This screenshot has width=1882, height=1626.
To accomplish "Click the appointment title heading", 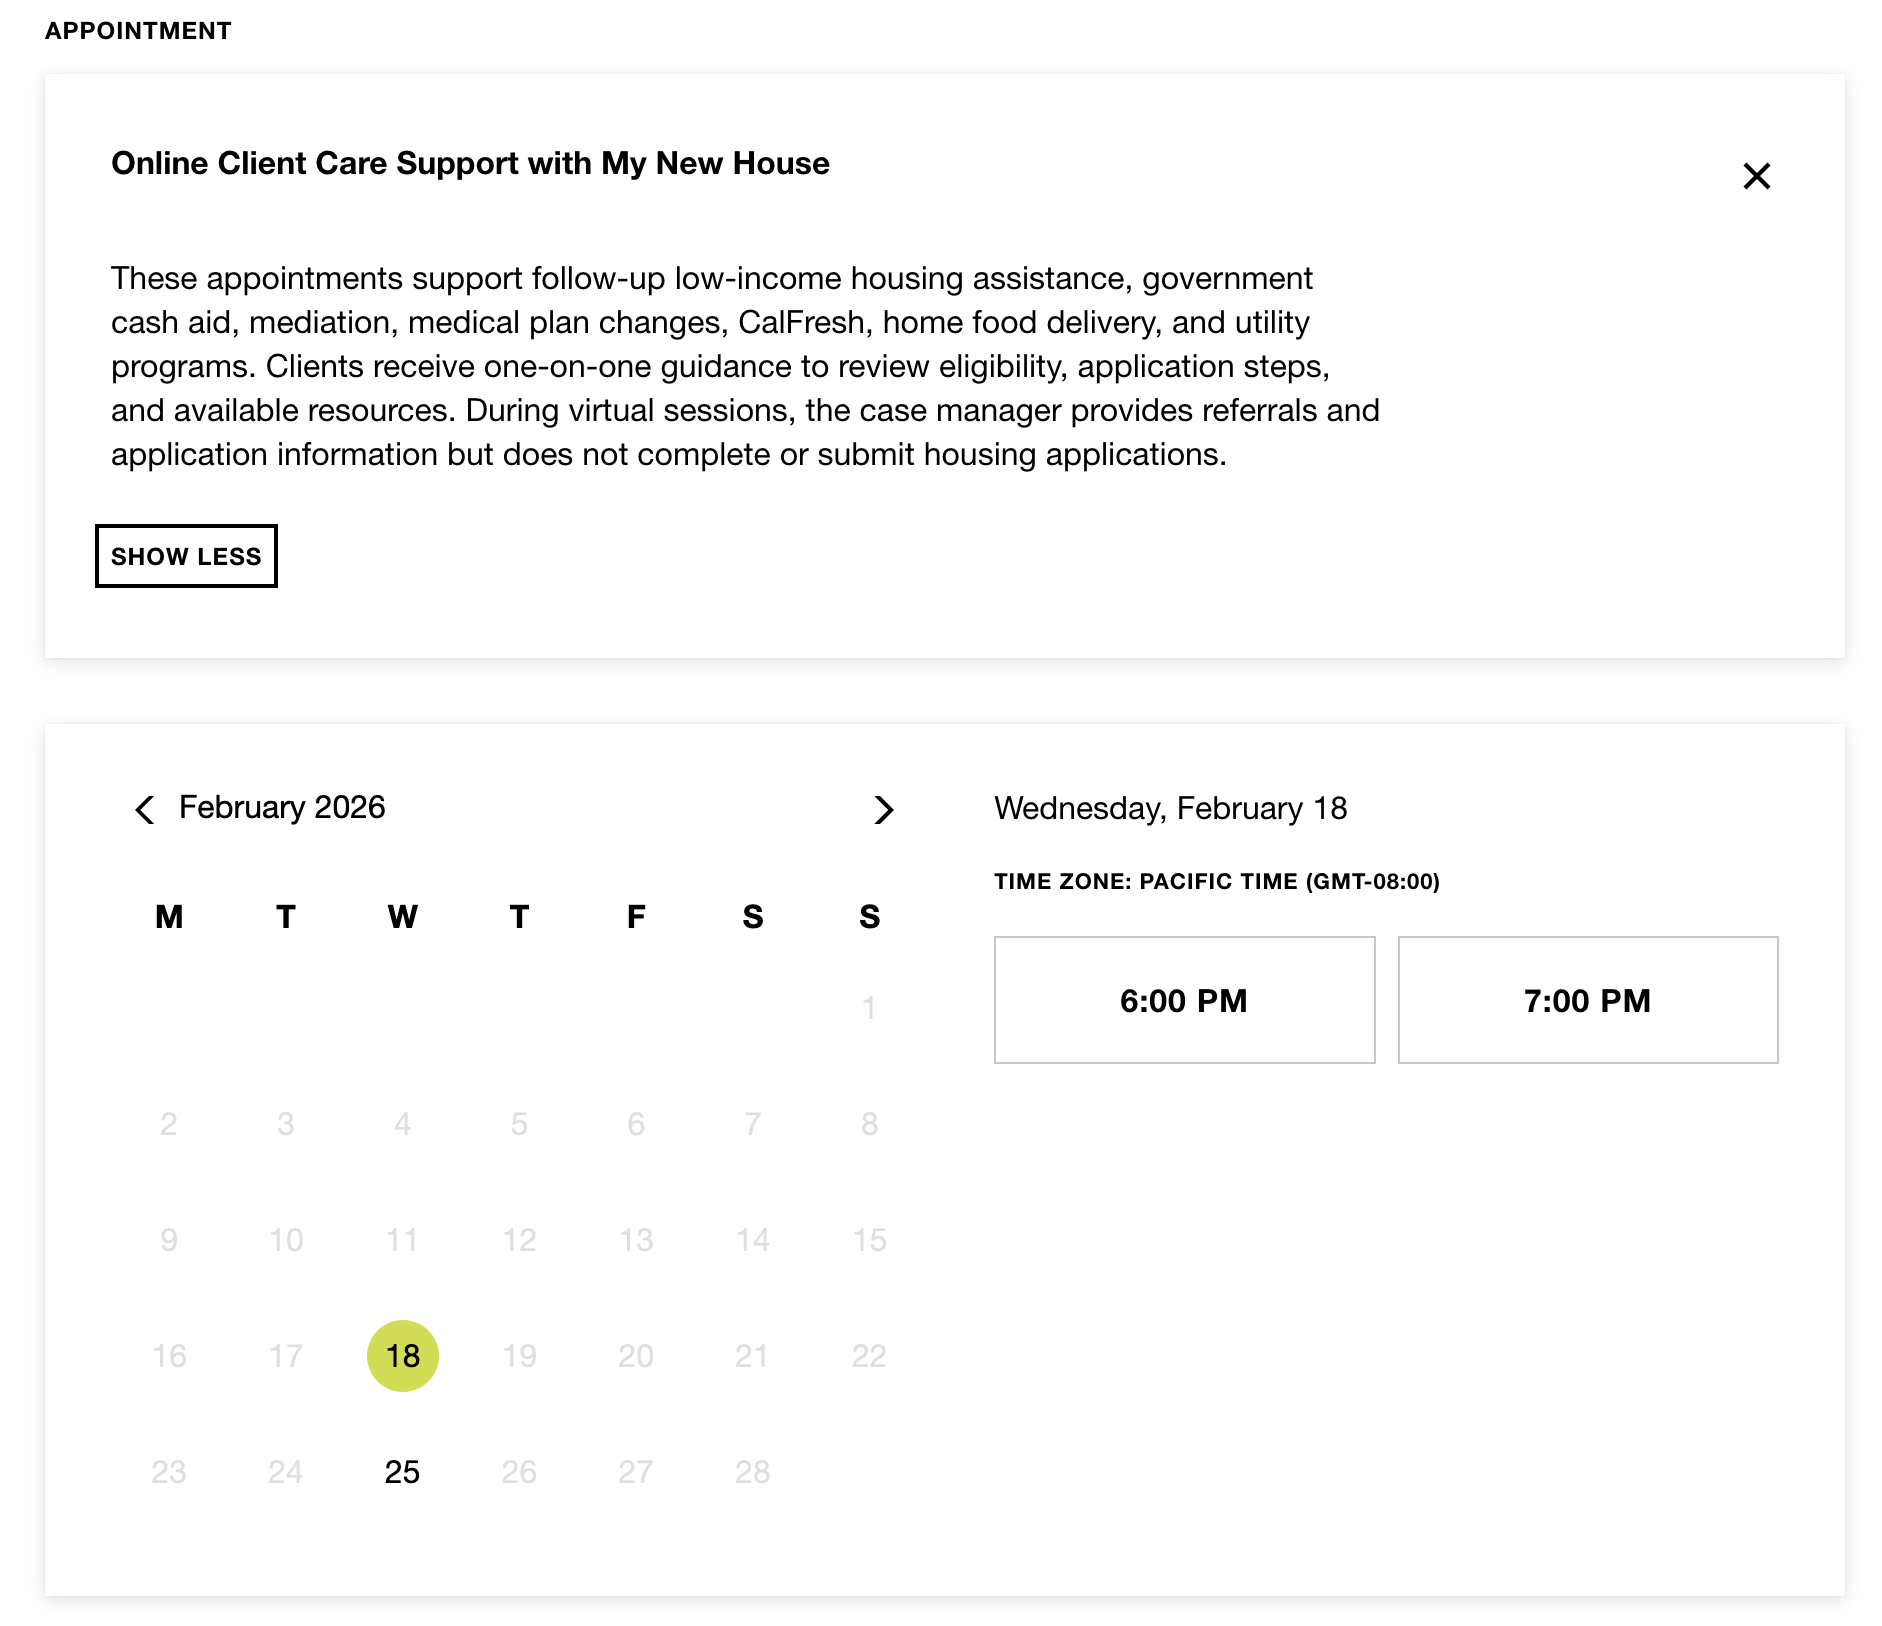I will 470,163.
